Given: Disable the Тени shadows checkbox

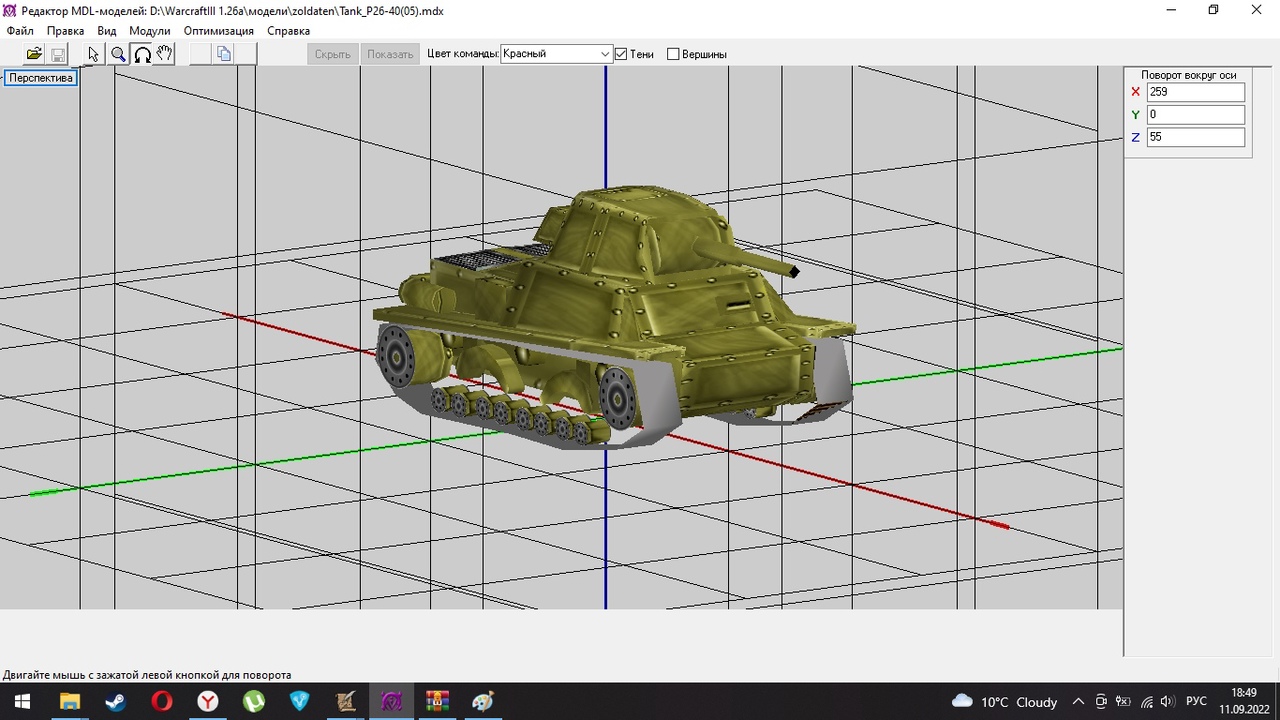Looking at the screenshot, I should 621,54.
